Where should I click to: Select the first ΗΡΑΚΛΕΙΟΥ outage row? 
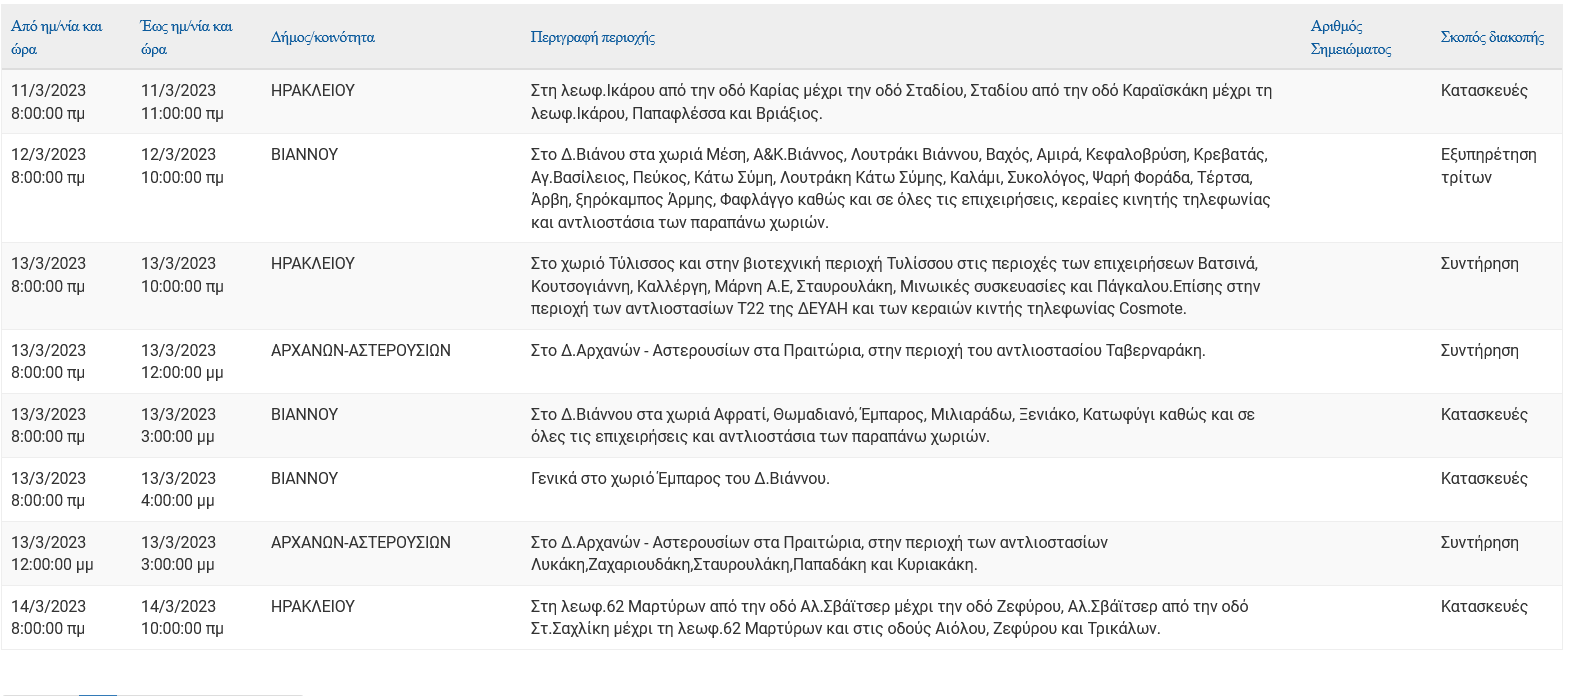[x=700, y=102]
